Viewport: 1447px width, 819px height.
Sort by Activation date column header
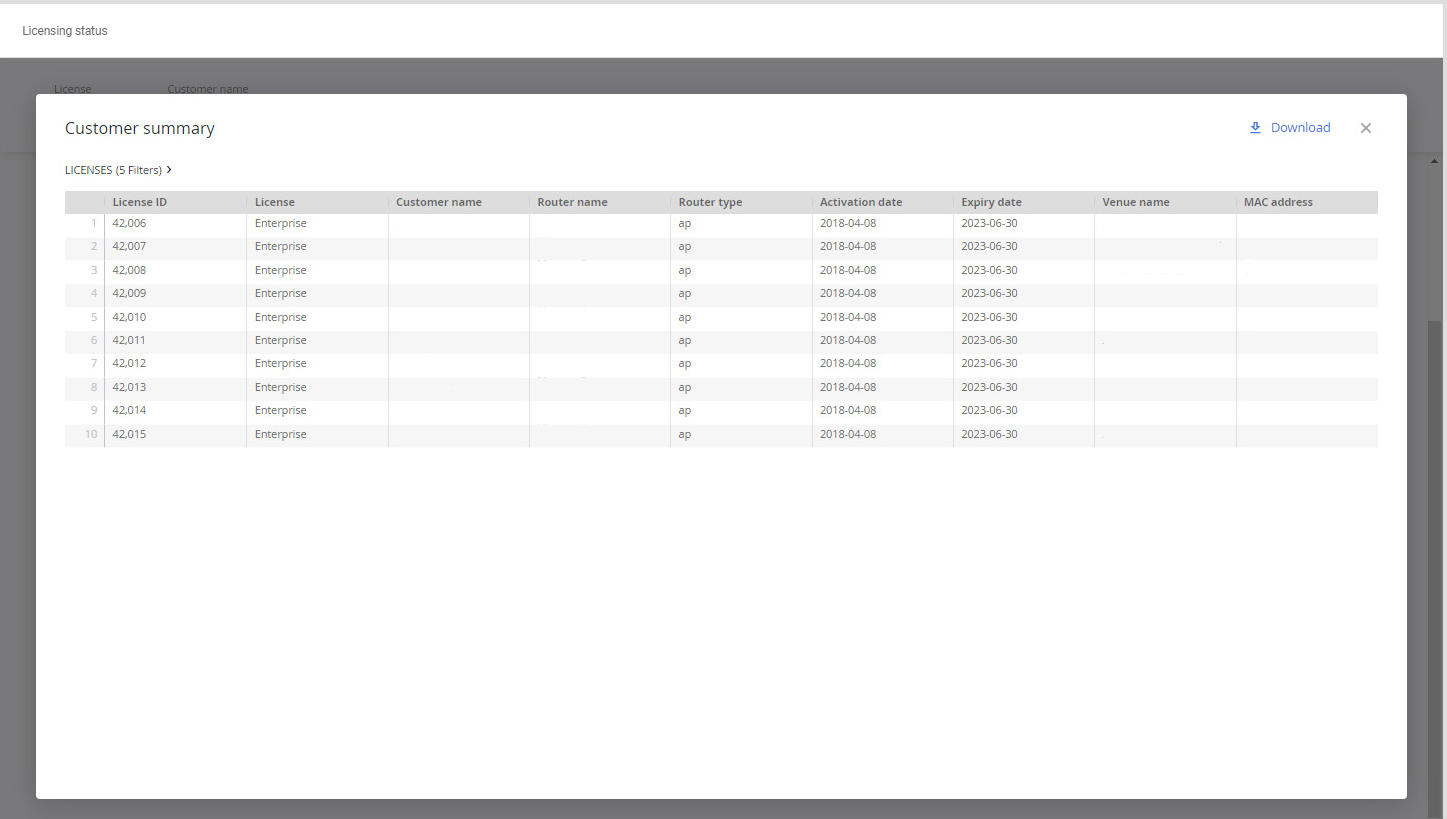860,202
